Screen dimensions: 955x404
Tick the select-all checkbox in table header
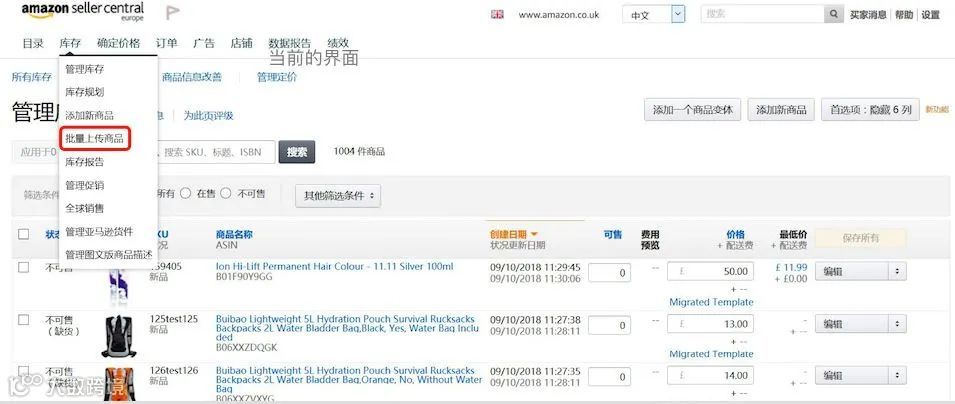tap(23, 234)
